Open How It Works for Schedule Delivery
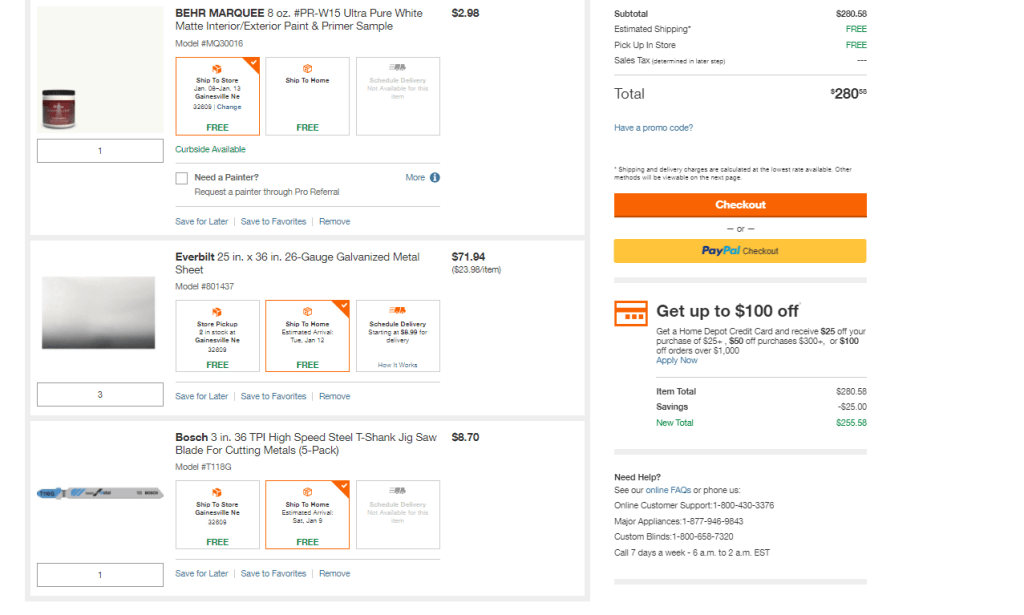 tap(397, 365)
